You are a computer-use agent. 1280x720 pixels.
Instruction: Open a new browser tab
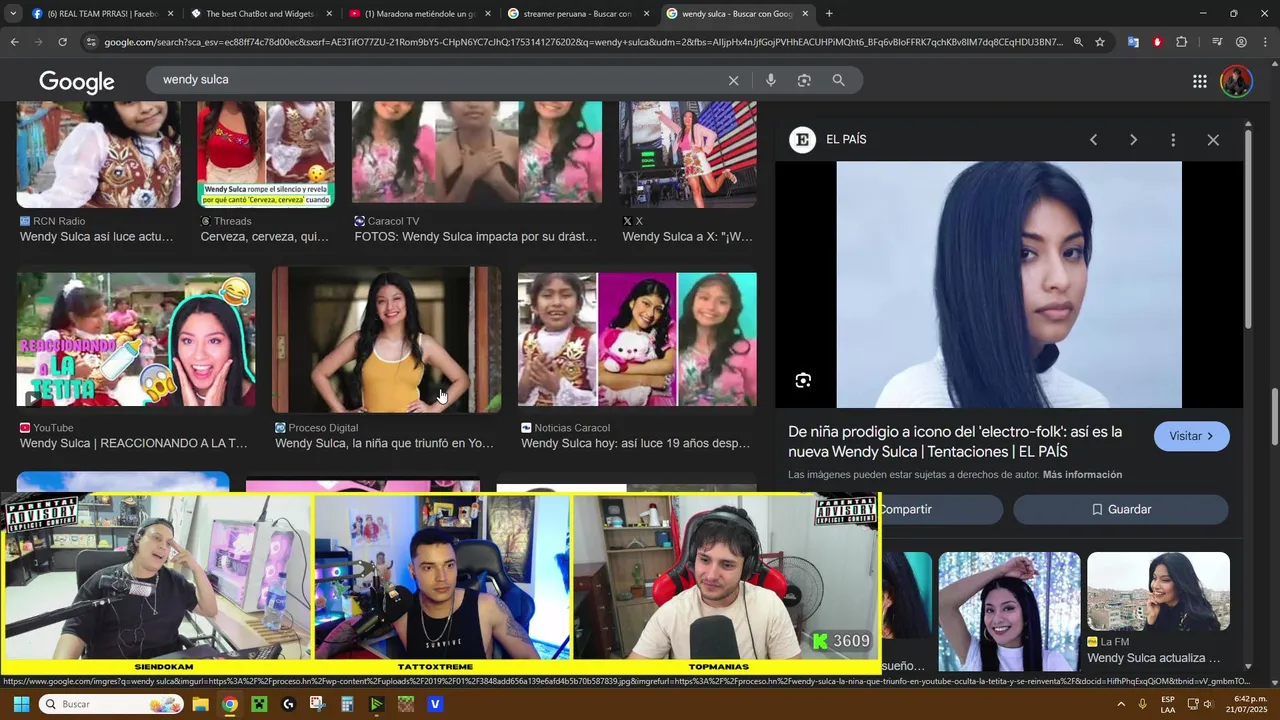tap(829, 14)
